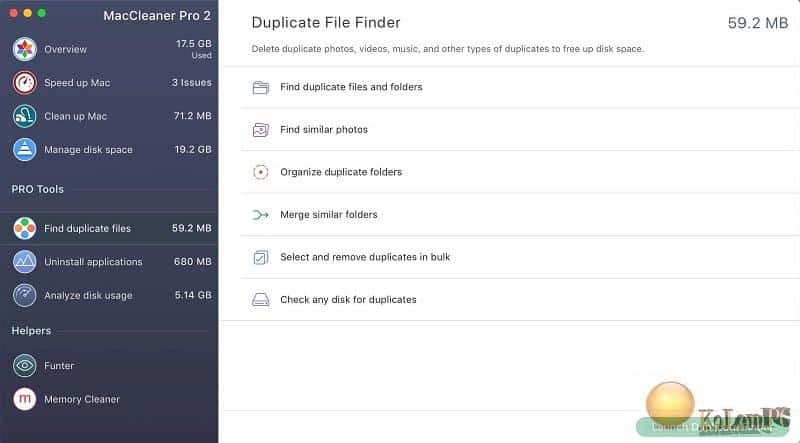The image size is (800, 443).
Task: Click the checkbox icon beside Select and remove duplicates
Action: click(261, 257)
